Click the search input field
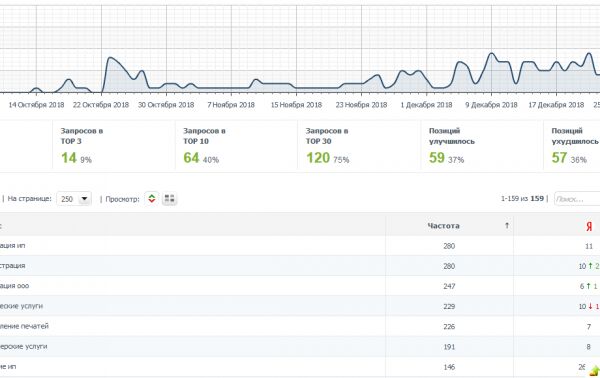 click(577, 199)
